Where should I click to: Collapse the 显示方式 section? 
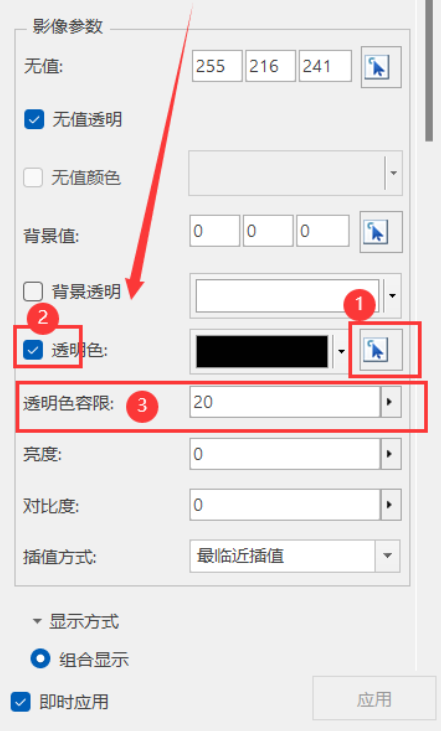(x=37, y=621)
